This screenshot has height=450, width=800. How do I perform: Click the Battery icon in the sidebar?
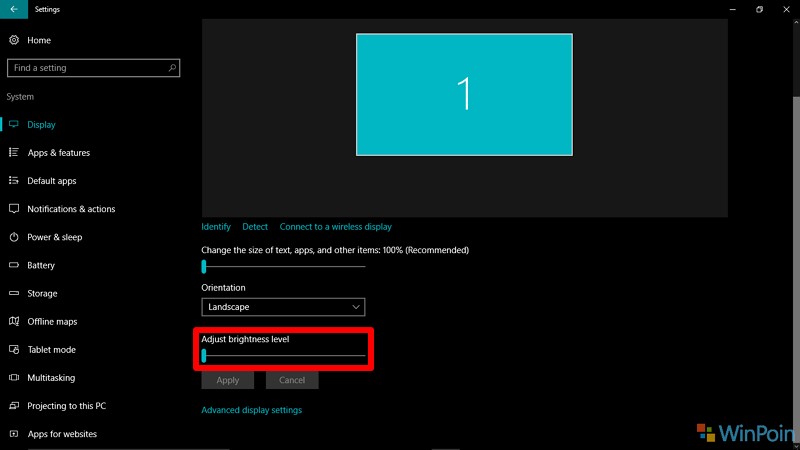pyautogui.click(x=14, y=265)
